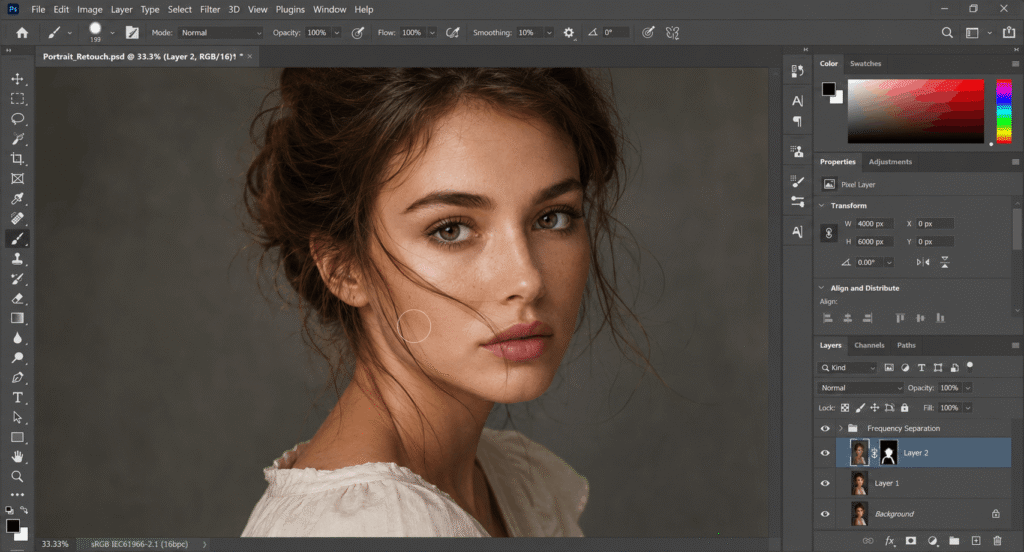The width and height of the screenshot is (1024, 552).
Task: Create a new group folder icon
Action: pos(954,540)
